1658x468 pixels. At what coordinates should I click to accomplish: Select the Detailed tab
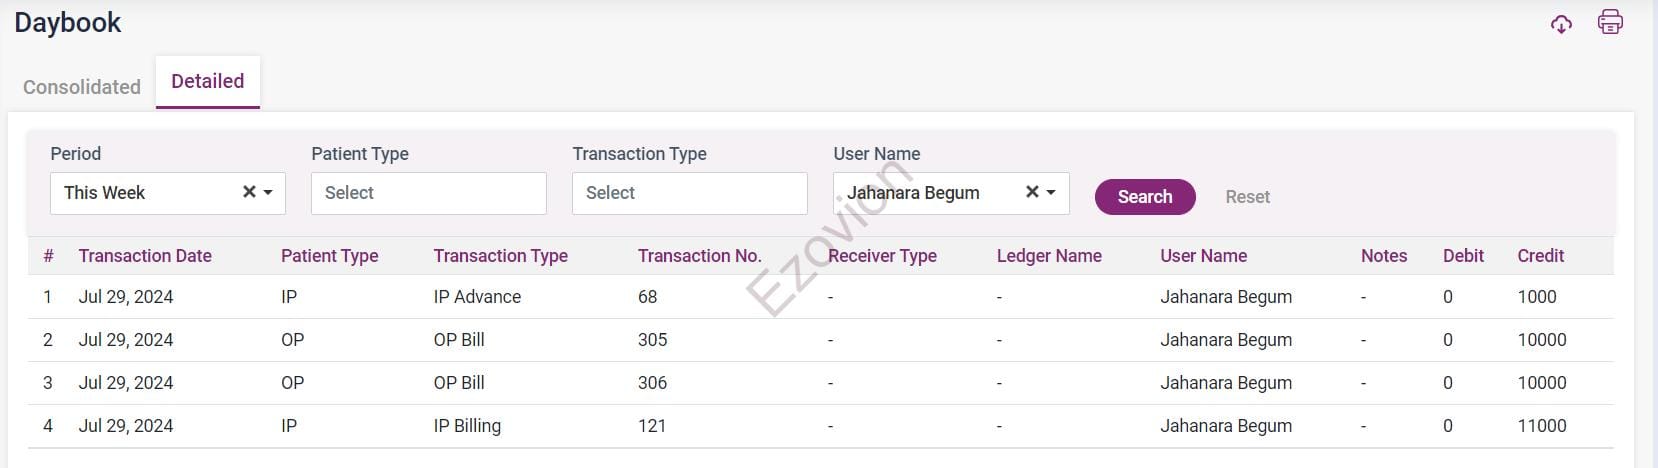[207, 81]
